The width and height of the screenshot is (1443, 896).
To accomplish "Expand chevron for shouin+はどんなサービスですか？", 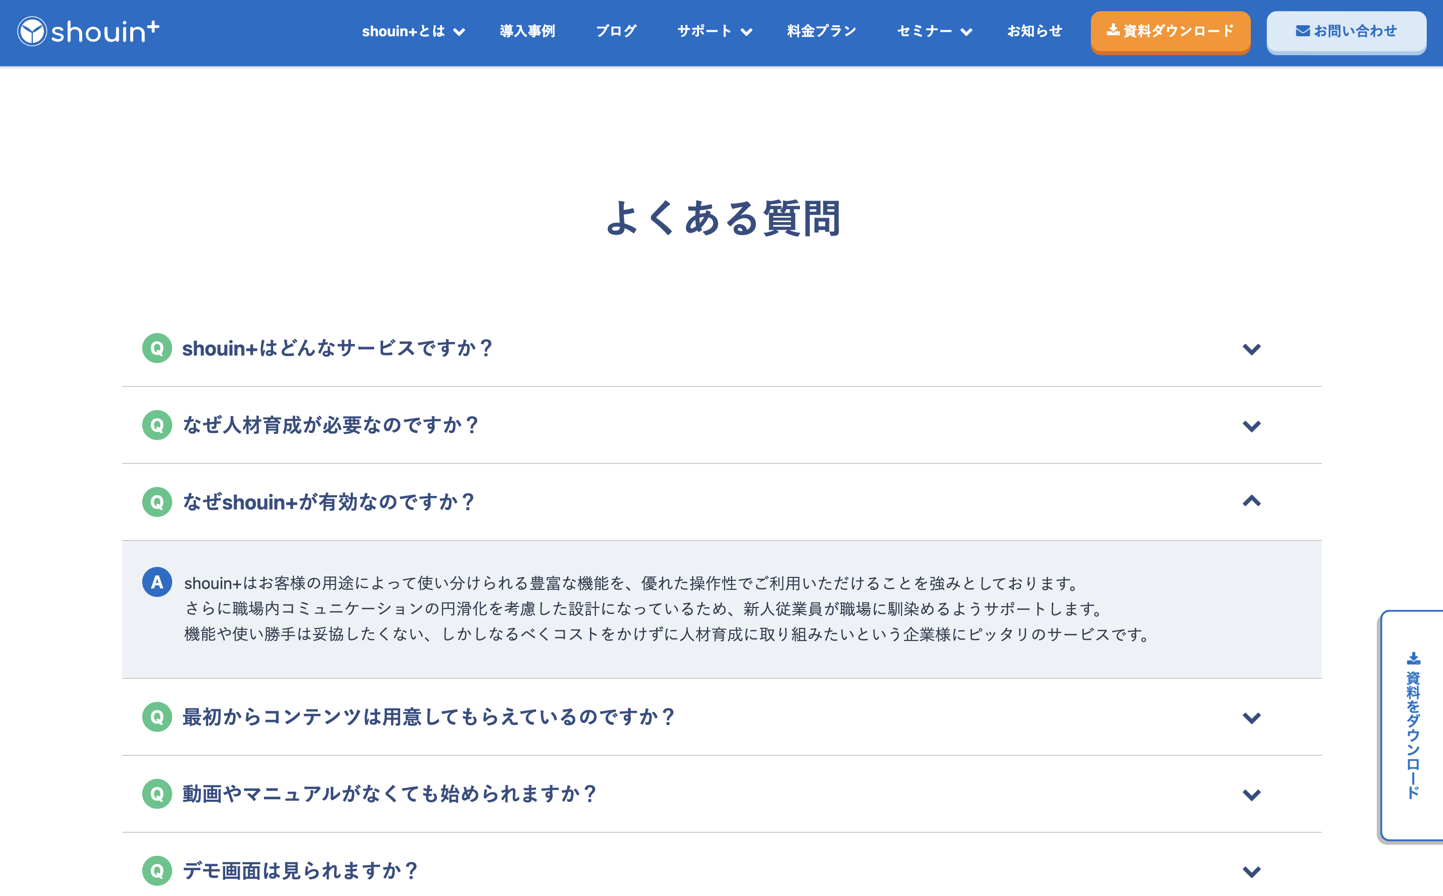I will (1251, 349).
